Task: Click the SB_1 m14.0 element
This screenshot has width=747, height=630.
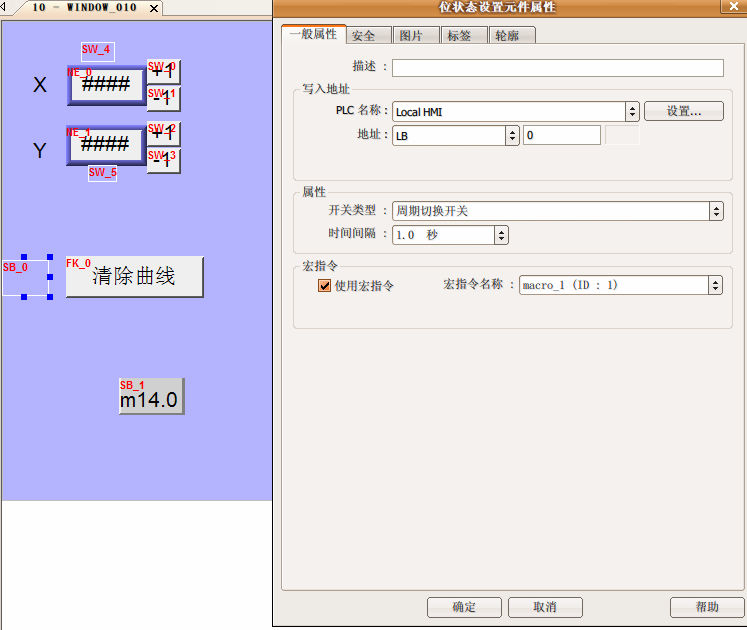Action: (x=151, y=397)
